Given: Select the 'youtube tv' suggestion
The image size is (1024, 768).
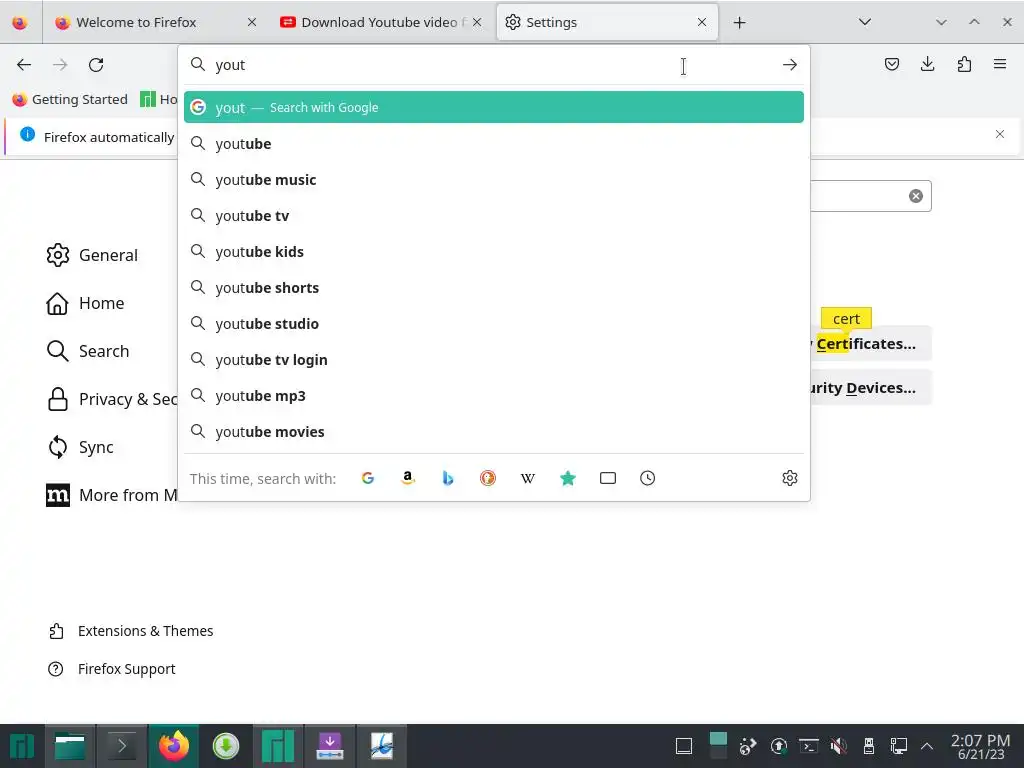Looking at the screenshot, I should click(x=494, y=216).
